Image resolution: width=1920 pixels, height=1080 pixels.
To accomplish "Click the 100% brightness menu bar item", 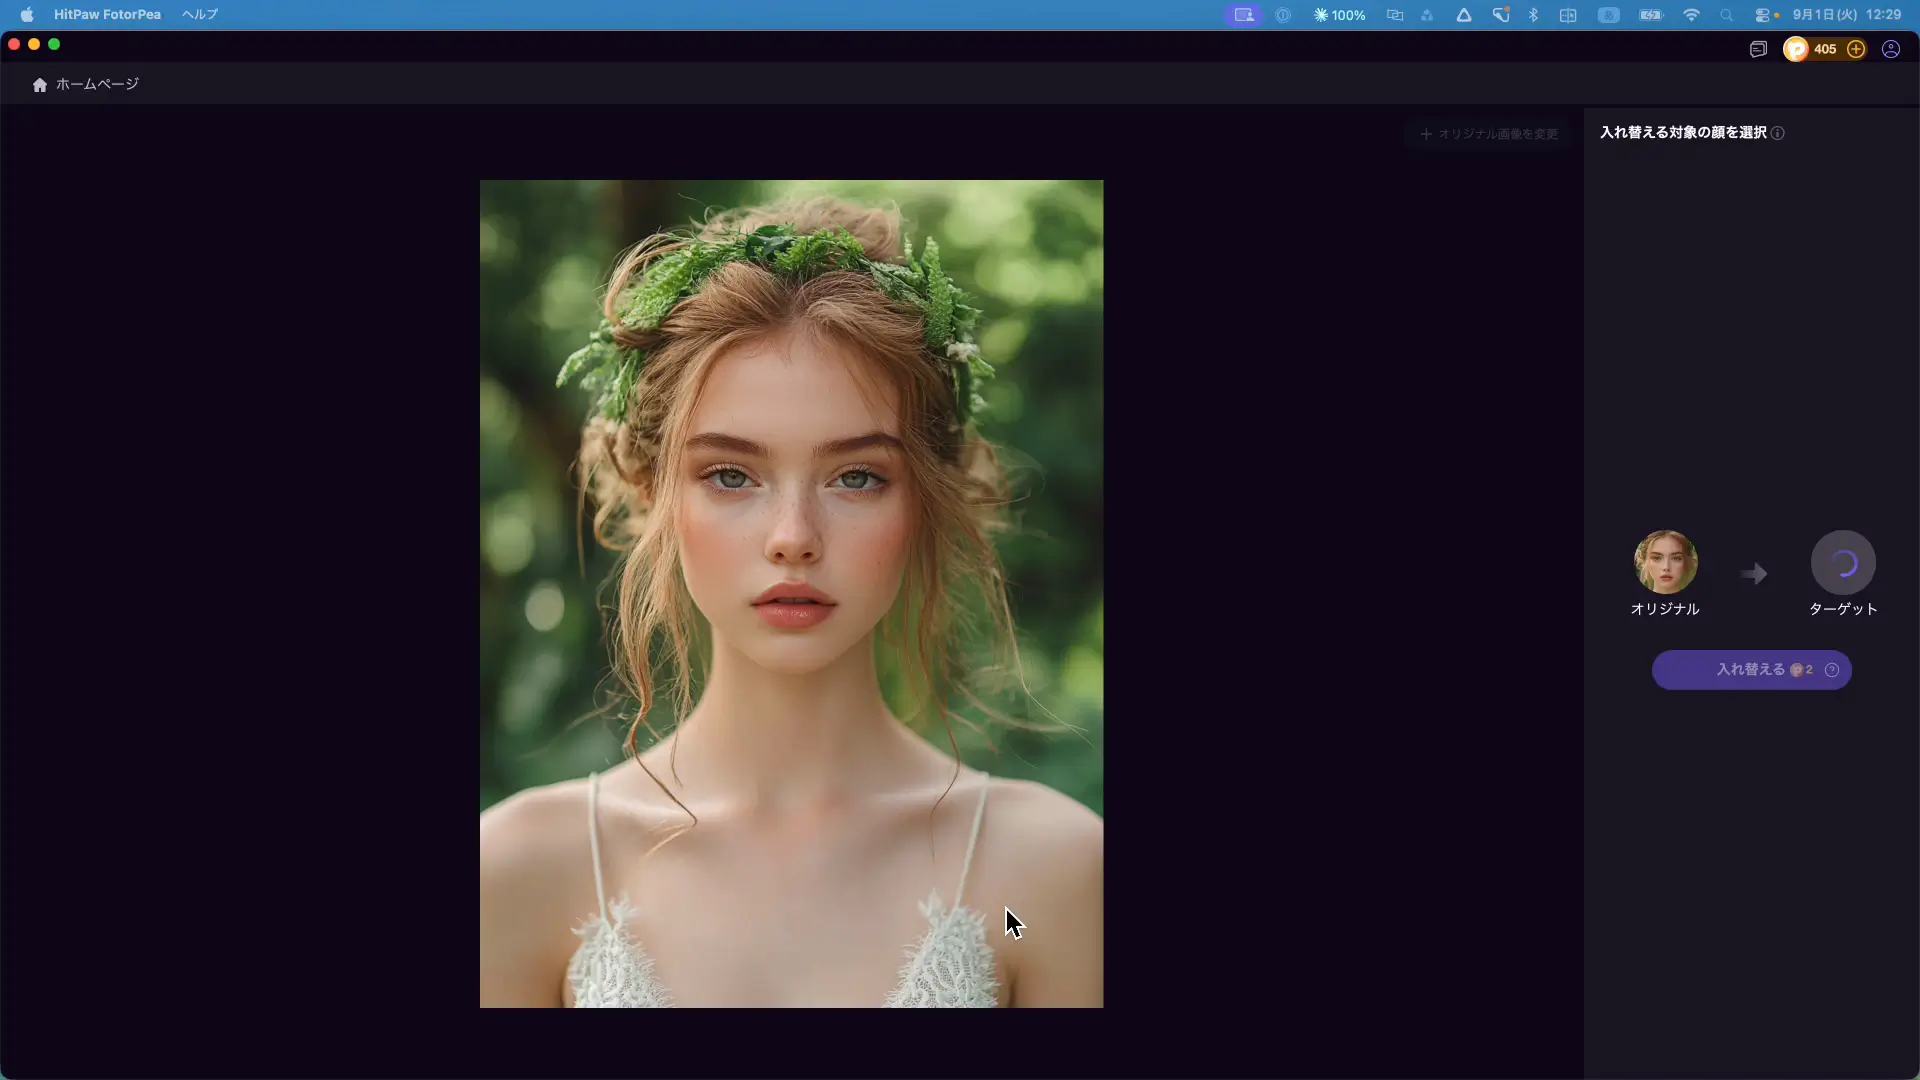I will tap(1339, 15).
